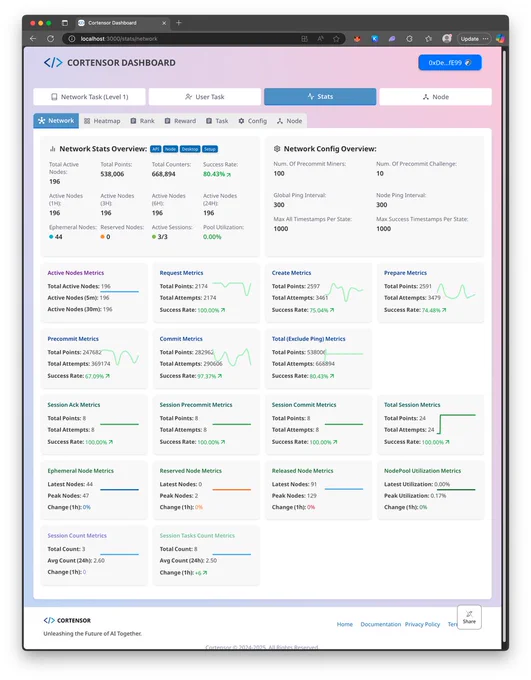Click the Share icon button

(x=469, y=617)
